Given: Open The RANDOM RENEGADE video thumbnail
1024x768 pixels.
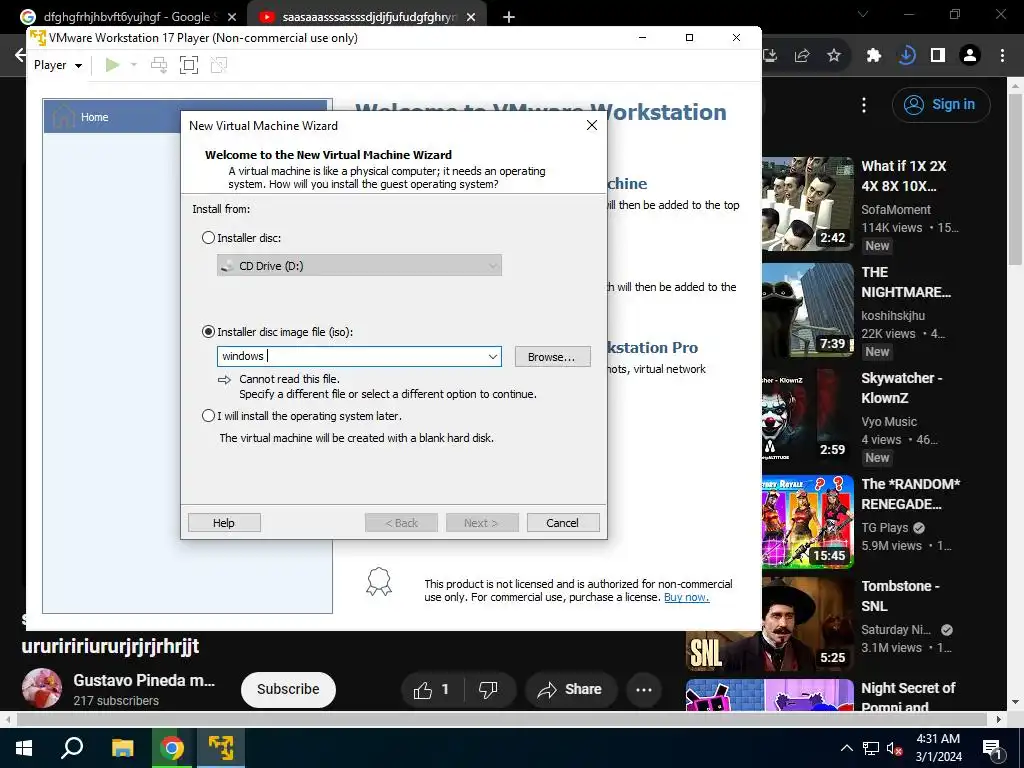Looking at the screenshot, I should point(808,522).
